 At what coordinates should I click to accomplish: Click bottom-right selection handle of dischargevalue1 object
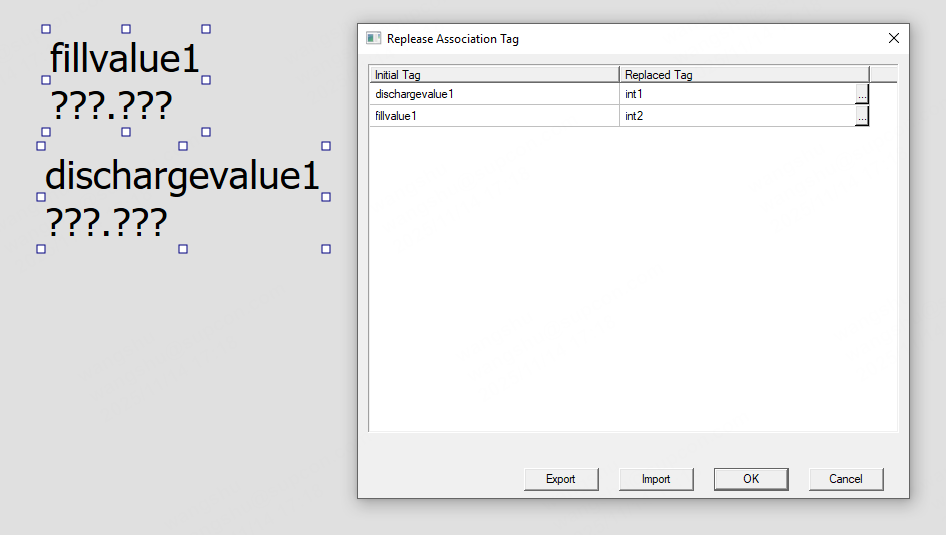pos(326,249)
